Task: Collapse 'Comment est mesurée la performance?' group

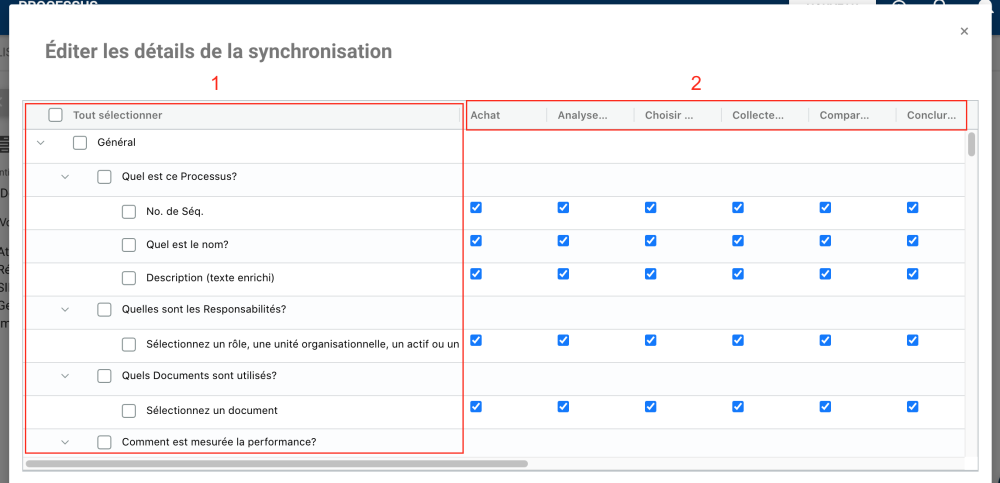Action: pyautogui.click(x=65, y=442)
